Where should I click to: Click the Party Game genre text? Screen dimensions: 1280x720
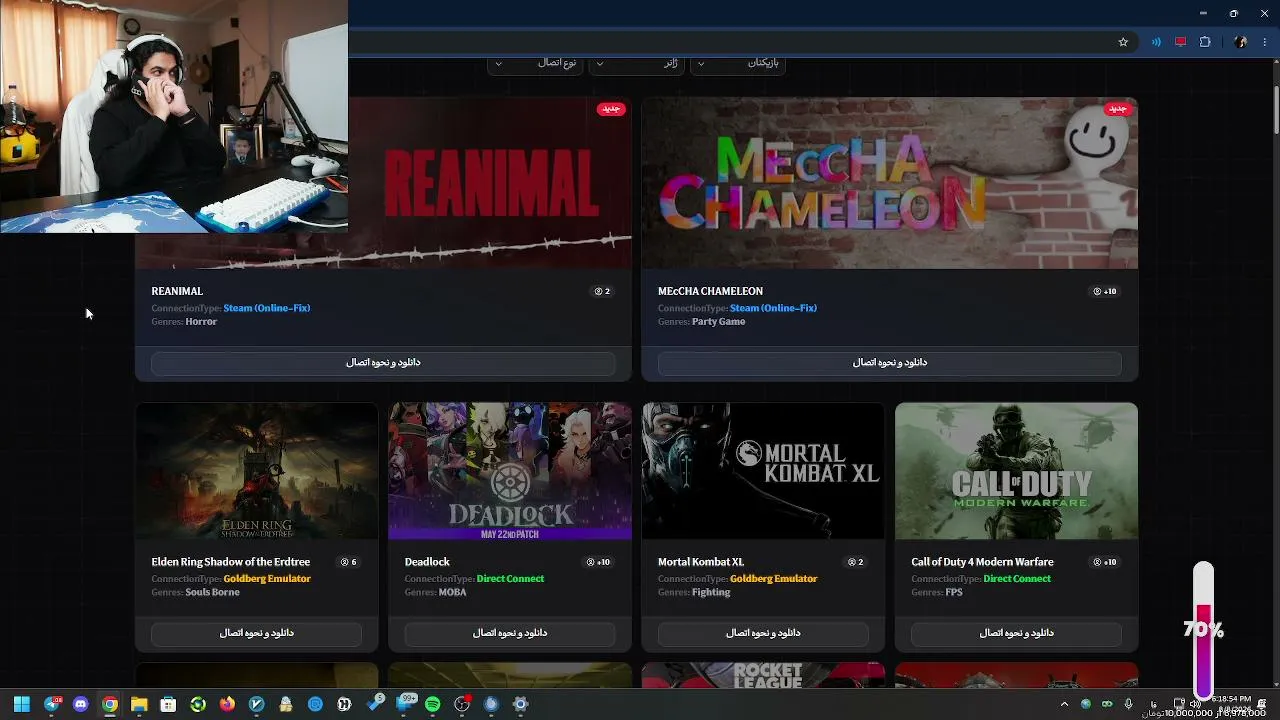pyautogui.click(x=719, y=321)
